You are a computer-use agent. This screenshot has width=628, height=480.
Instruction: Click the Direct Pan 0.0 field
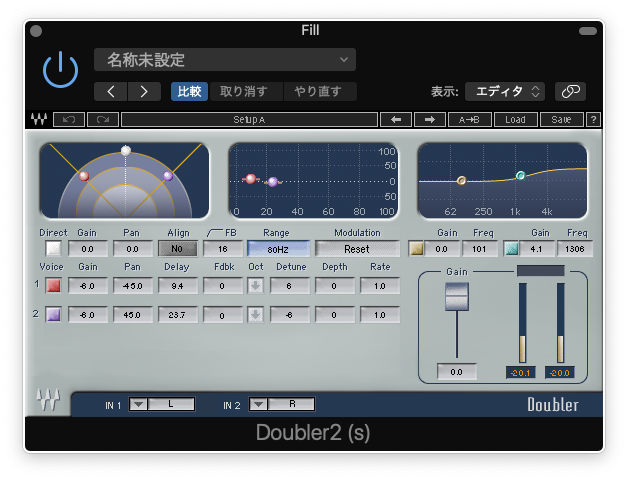[x=133, y=249]
